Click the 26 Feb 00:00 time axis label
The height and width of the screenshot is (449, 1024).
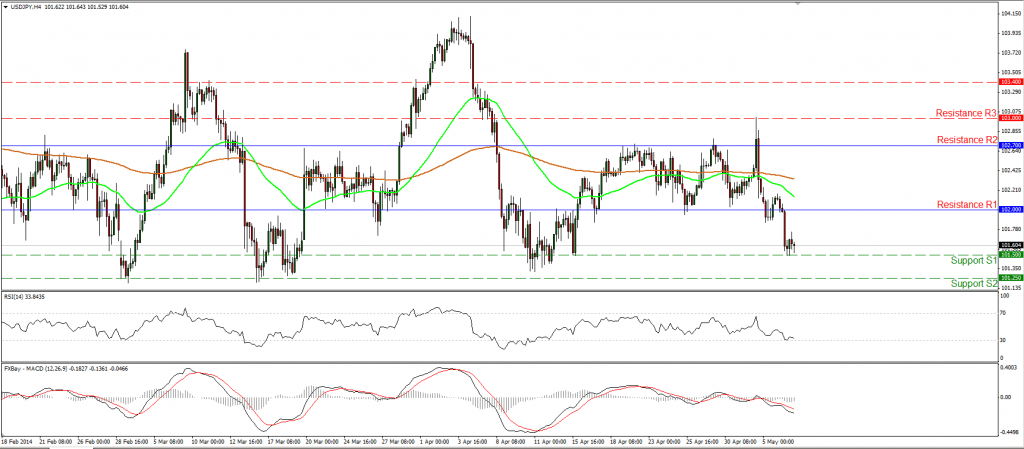point(94,441)
